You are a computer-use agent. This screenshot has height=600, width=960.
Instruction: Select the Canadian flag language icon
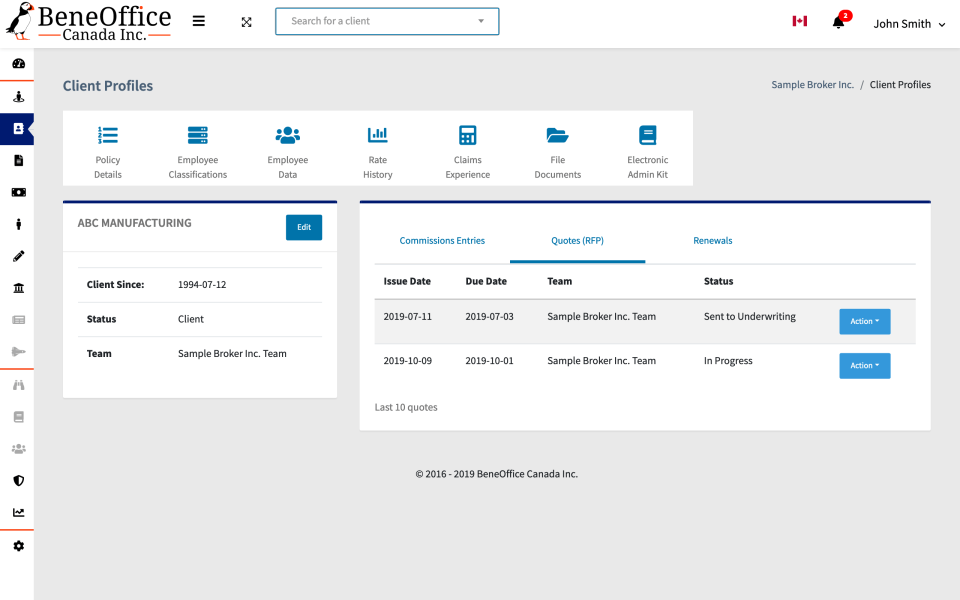pos(799,20)
